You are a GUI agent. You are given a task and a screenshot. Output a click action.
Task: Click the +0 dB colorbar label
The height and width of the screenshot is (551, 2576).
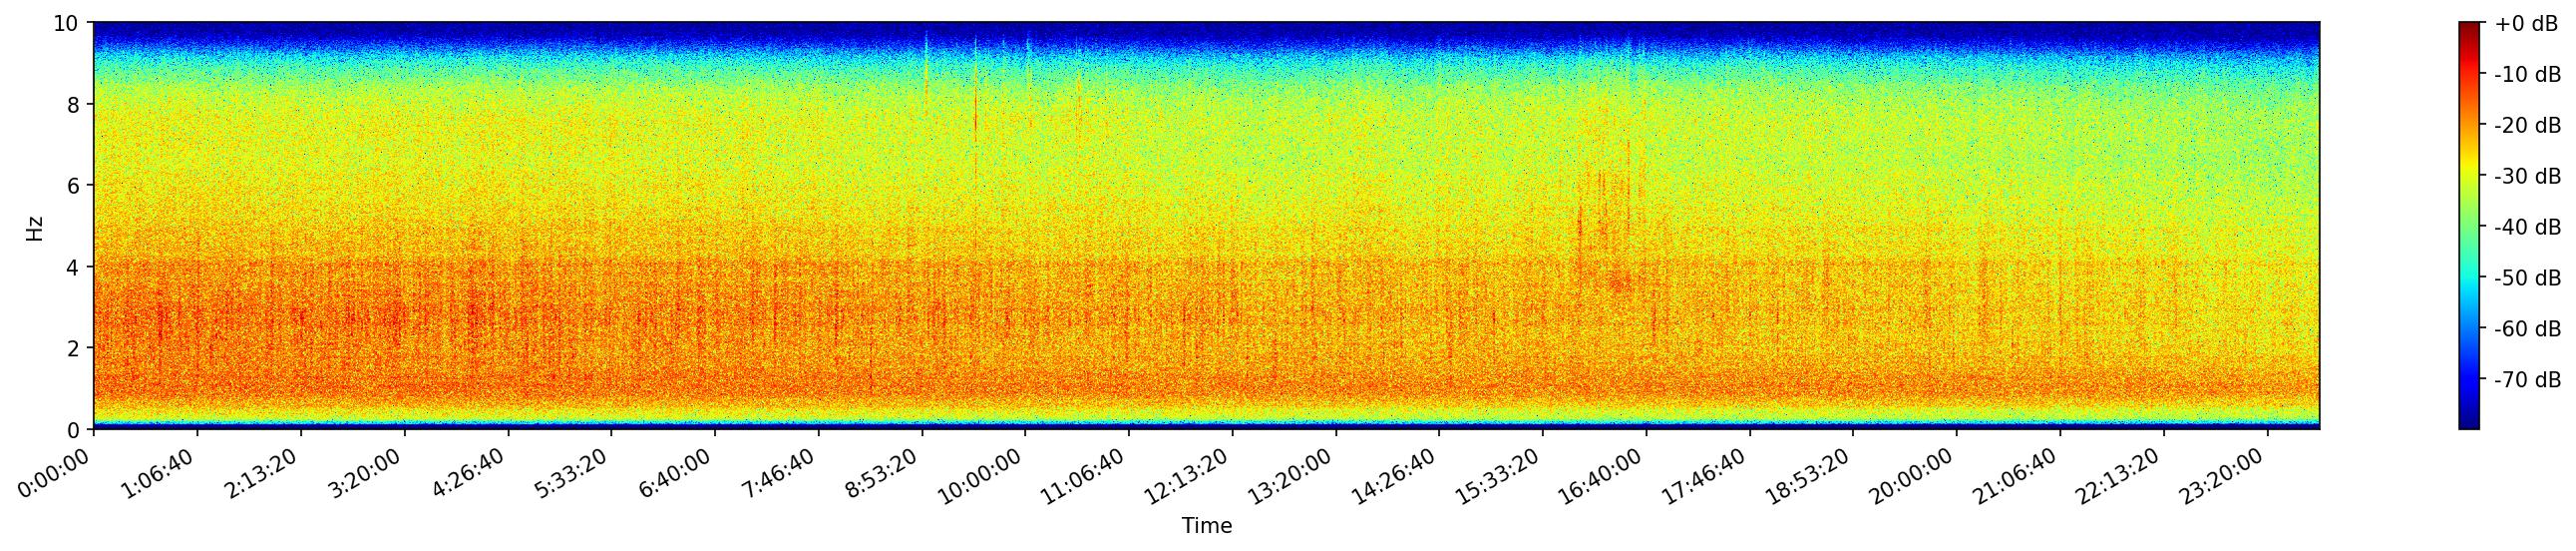coord(2526,24)
